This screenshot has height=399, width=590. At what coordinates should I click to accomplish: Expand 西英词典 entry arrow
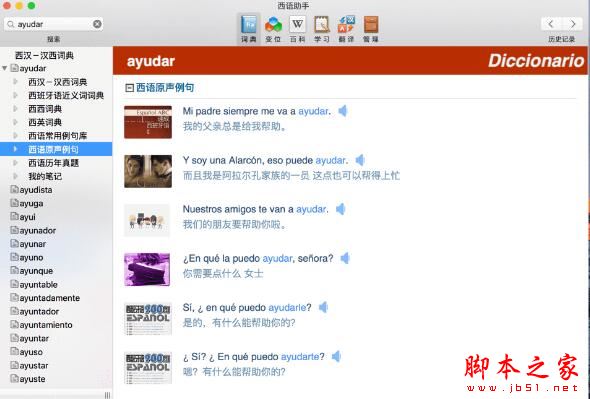point(15,122)
